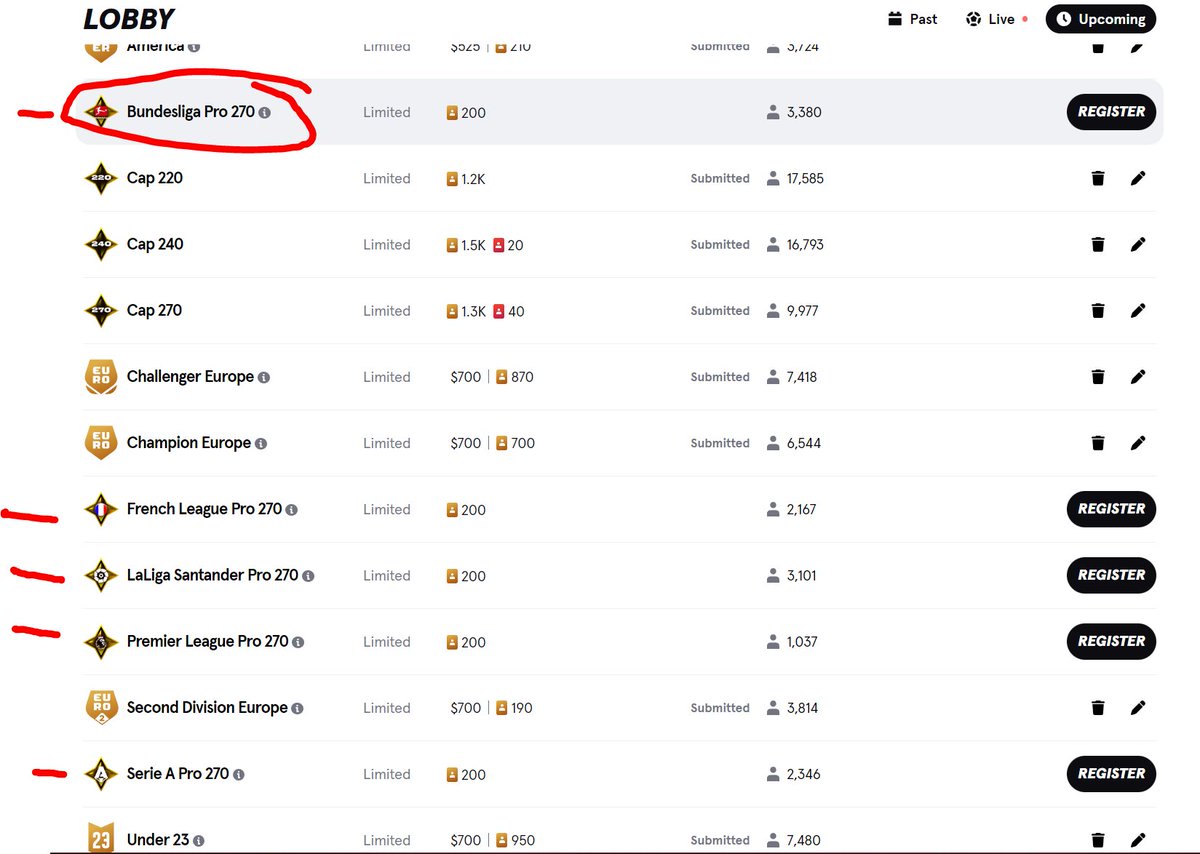
Task: Show info for Premier League Pro 270
Action: (x=299, y=642)
